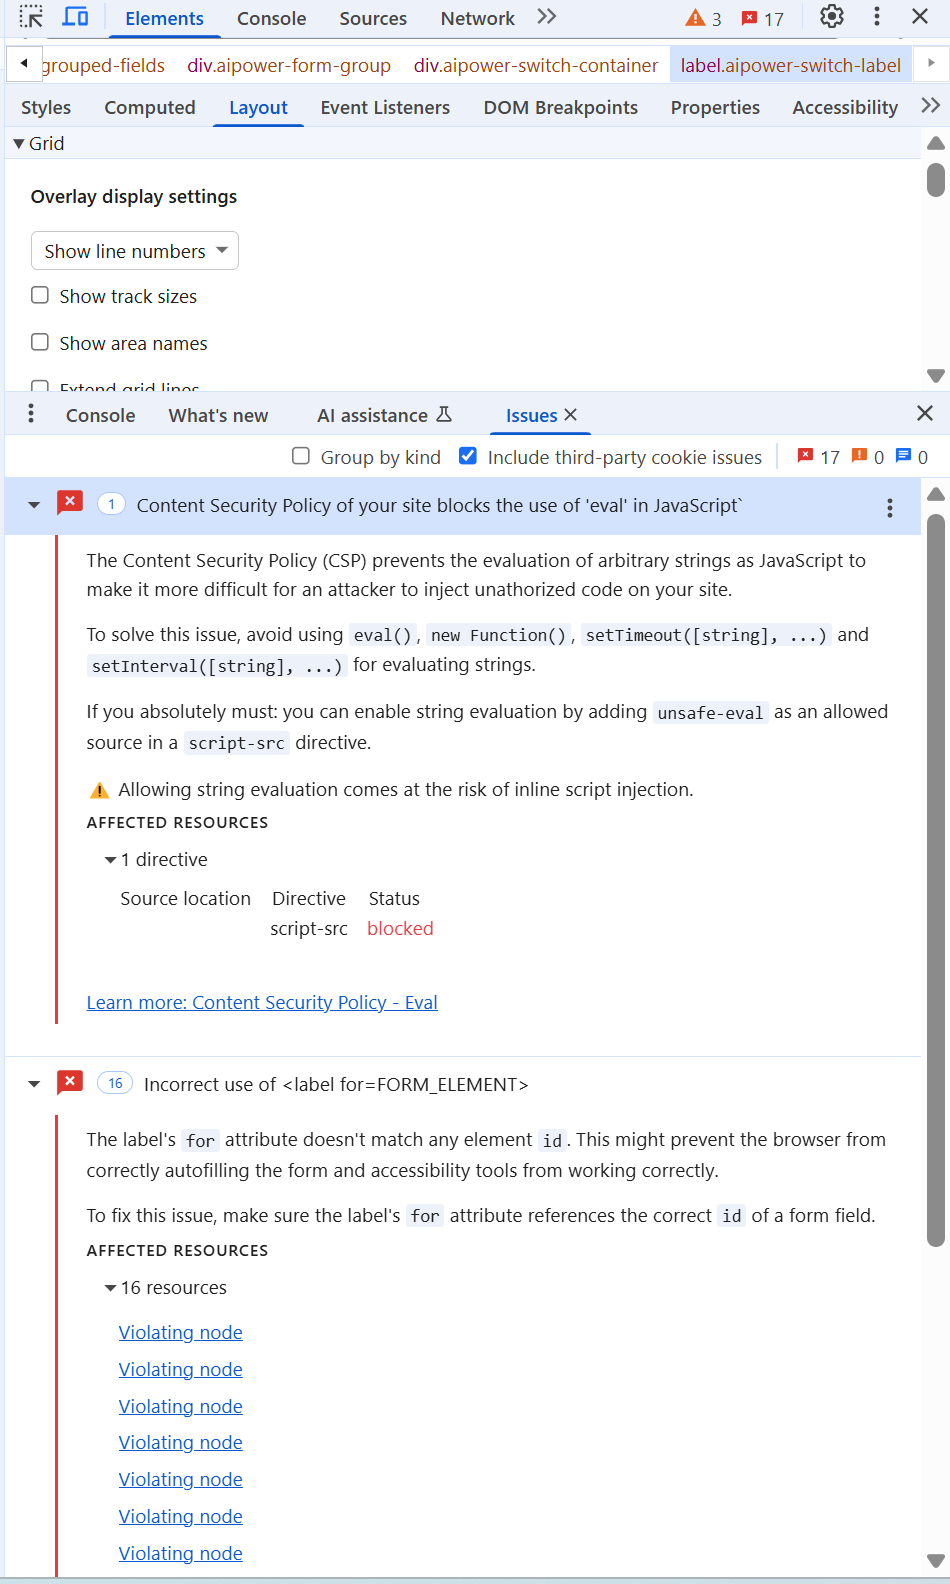This screenshot has height=1584, width=950.
Task: Click the last visible Violating node link
Action: (181, 1553)
